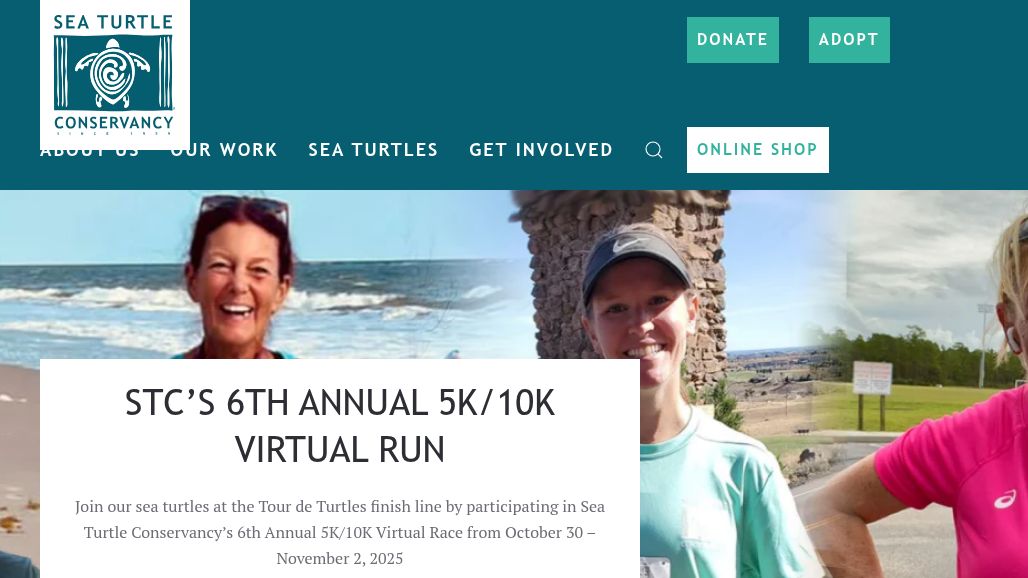The width and height of the screenshot is (1028, 578).
Task: Open the GET INVOLVED menu
Action: (x=541, y=150)
